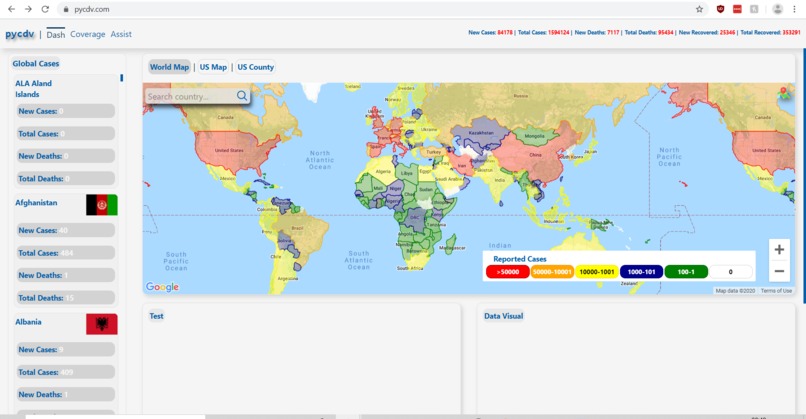Image resolution: width=806 pixels, height=419 pixels.
Task: Click the Global Cases heading
Action: (x=35, y=63)
